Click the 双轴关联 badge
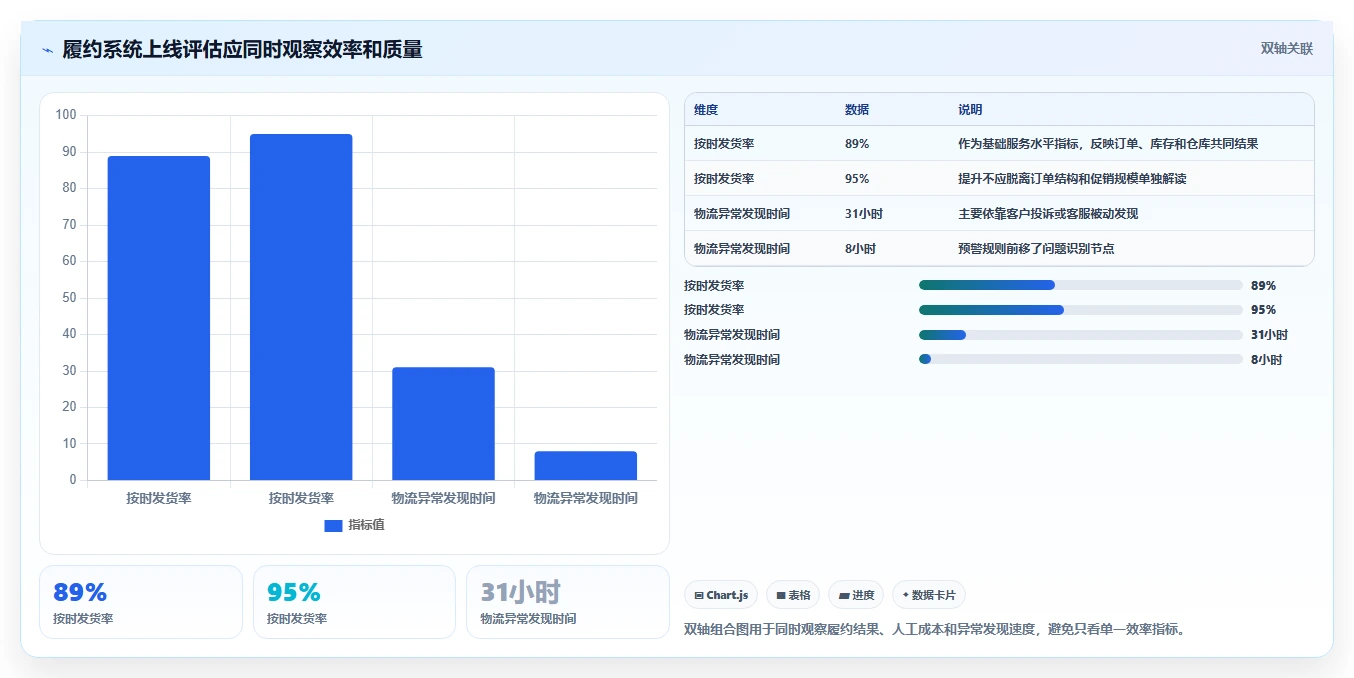 click(x=1287, y=48)
